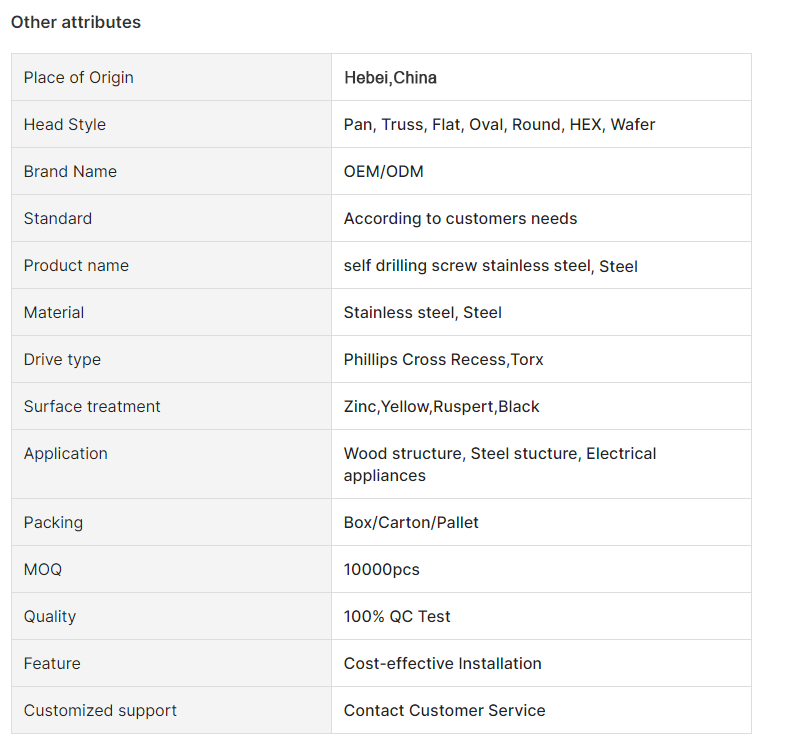
Task: Select the Drive type label
Action: tap(62, 360)
